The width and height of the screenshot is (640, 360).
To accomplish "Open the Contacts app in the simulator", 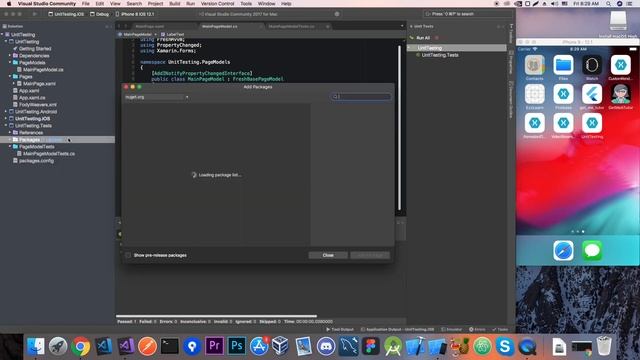I will (x=534, y=65).
